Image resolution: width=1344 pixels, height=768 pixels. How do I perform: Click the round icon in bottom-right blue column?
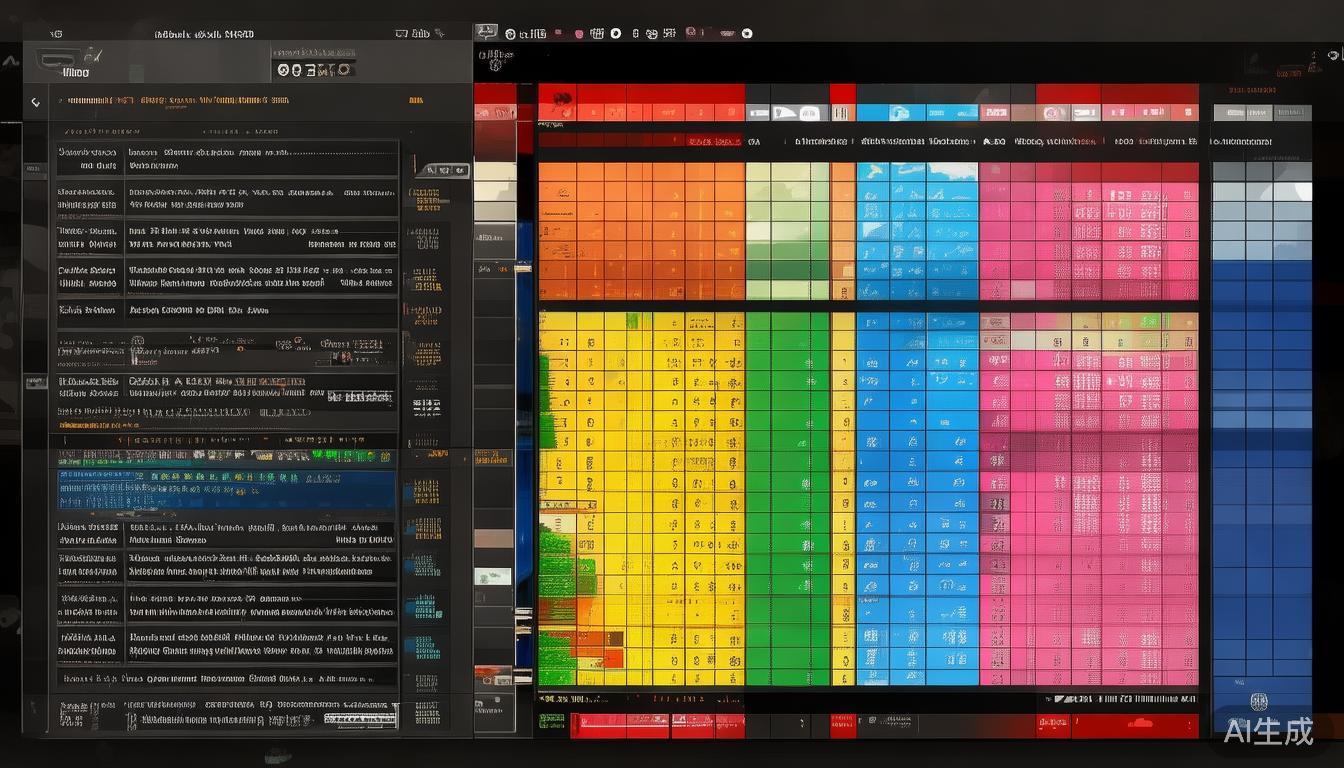point(1258,702)
